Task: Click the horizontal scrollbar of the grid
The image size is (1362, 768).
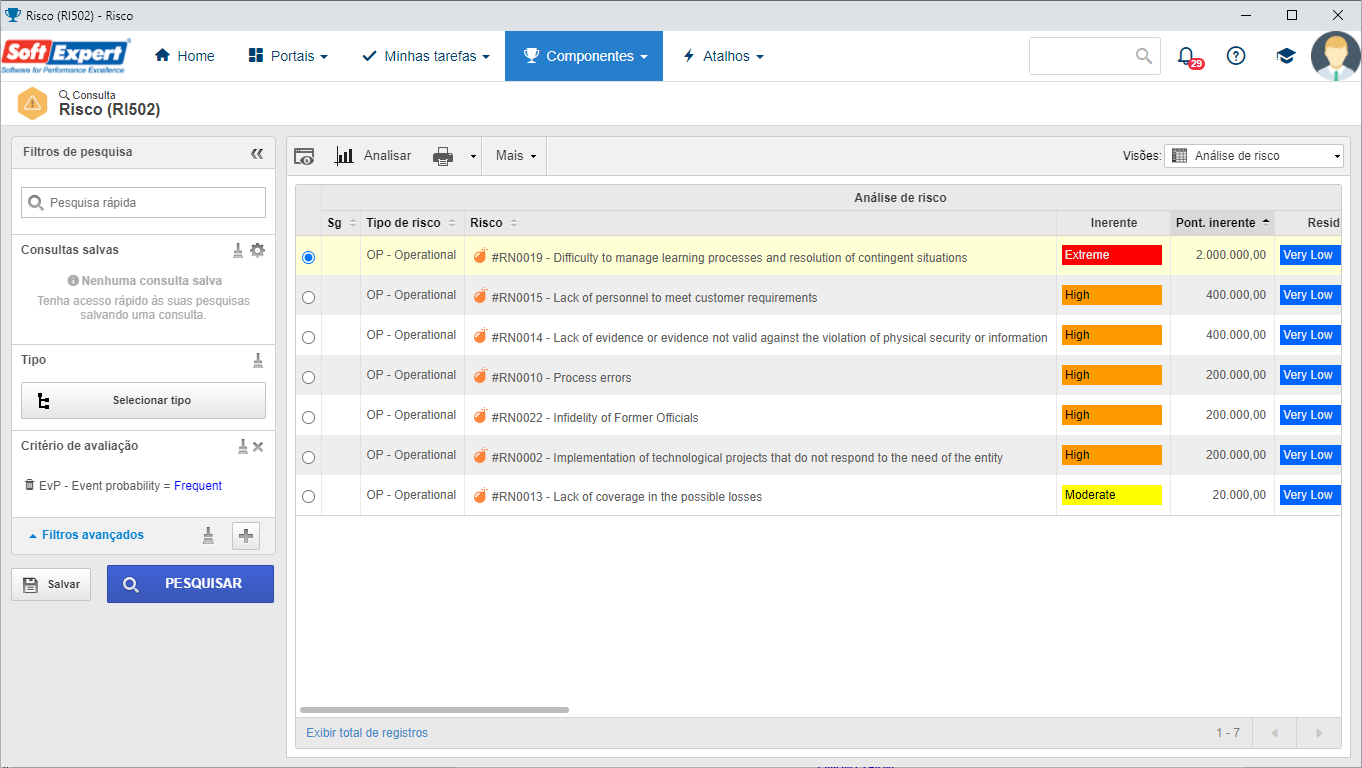Action: pos(434,710)
